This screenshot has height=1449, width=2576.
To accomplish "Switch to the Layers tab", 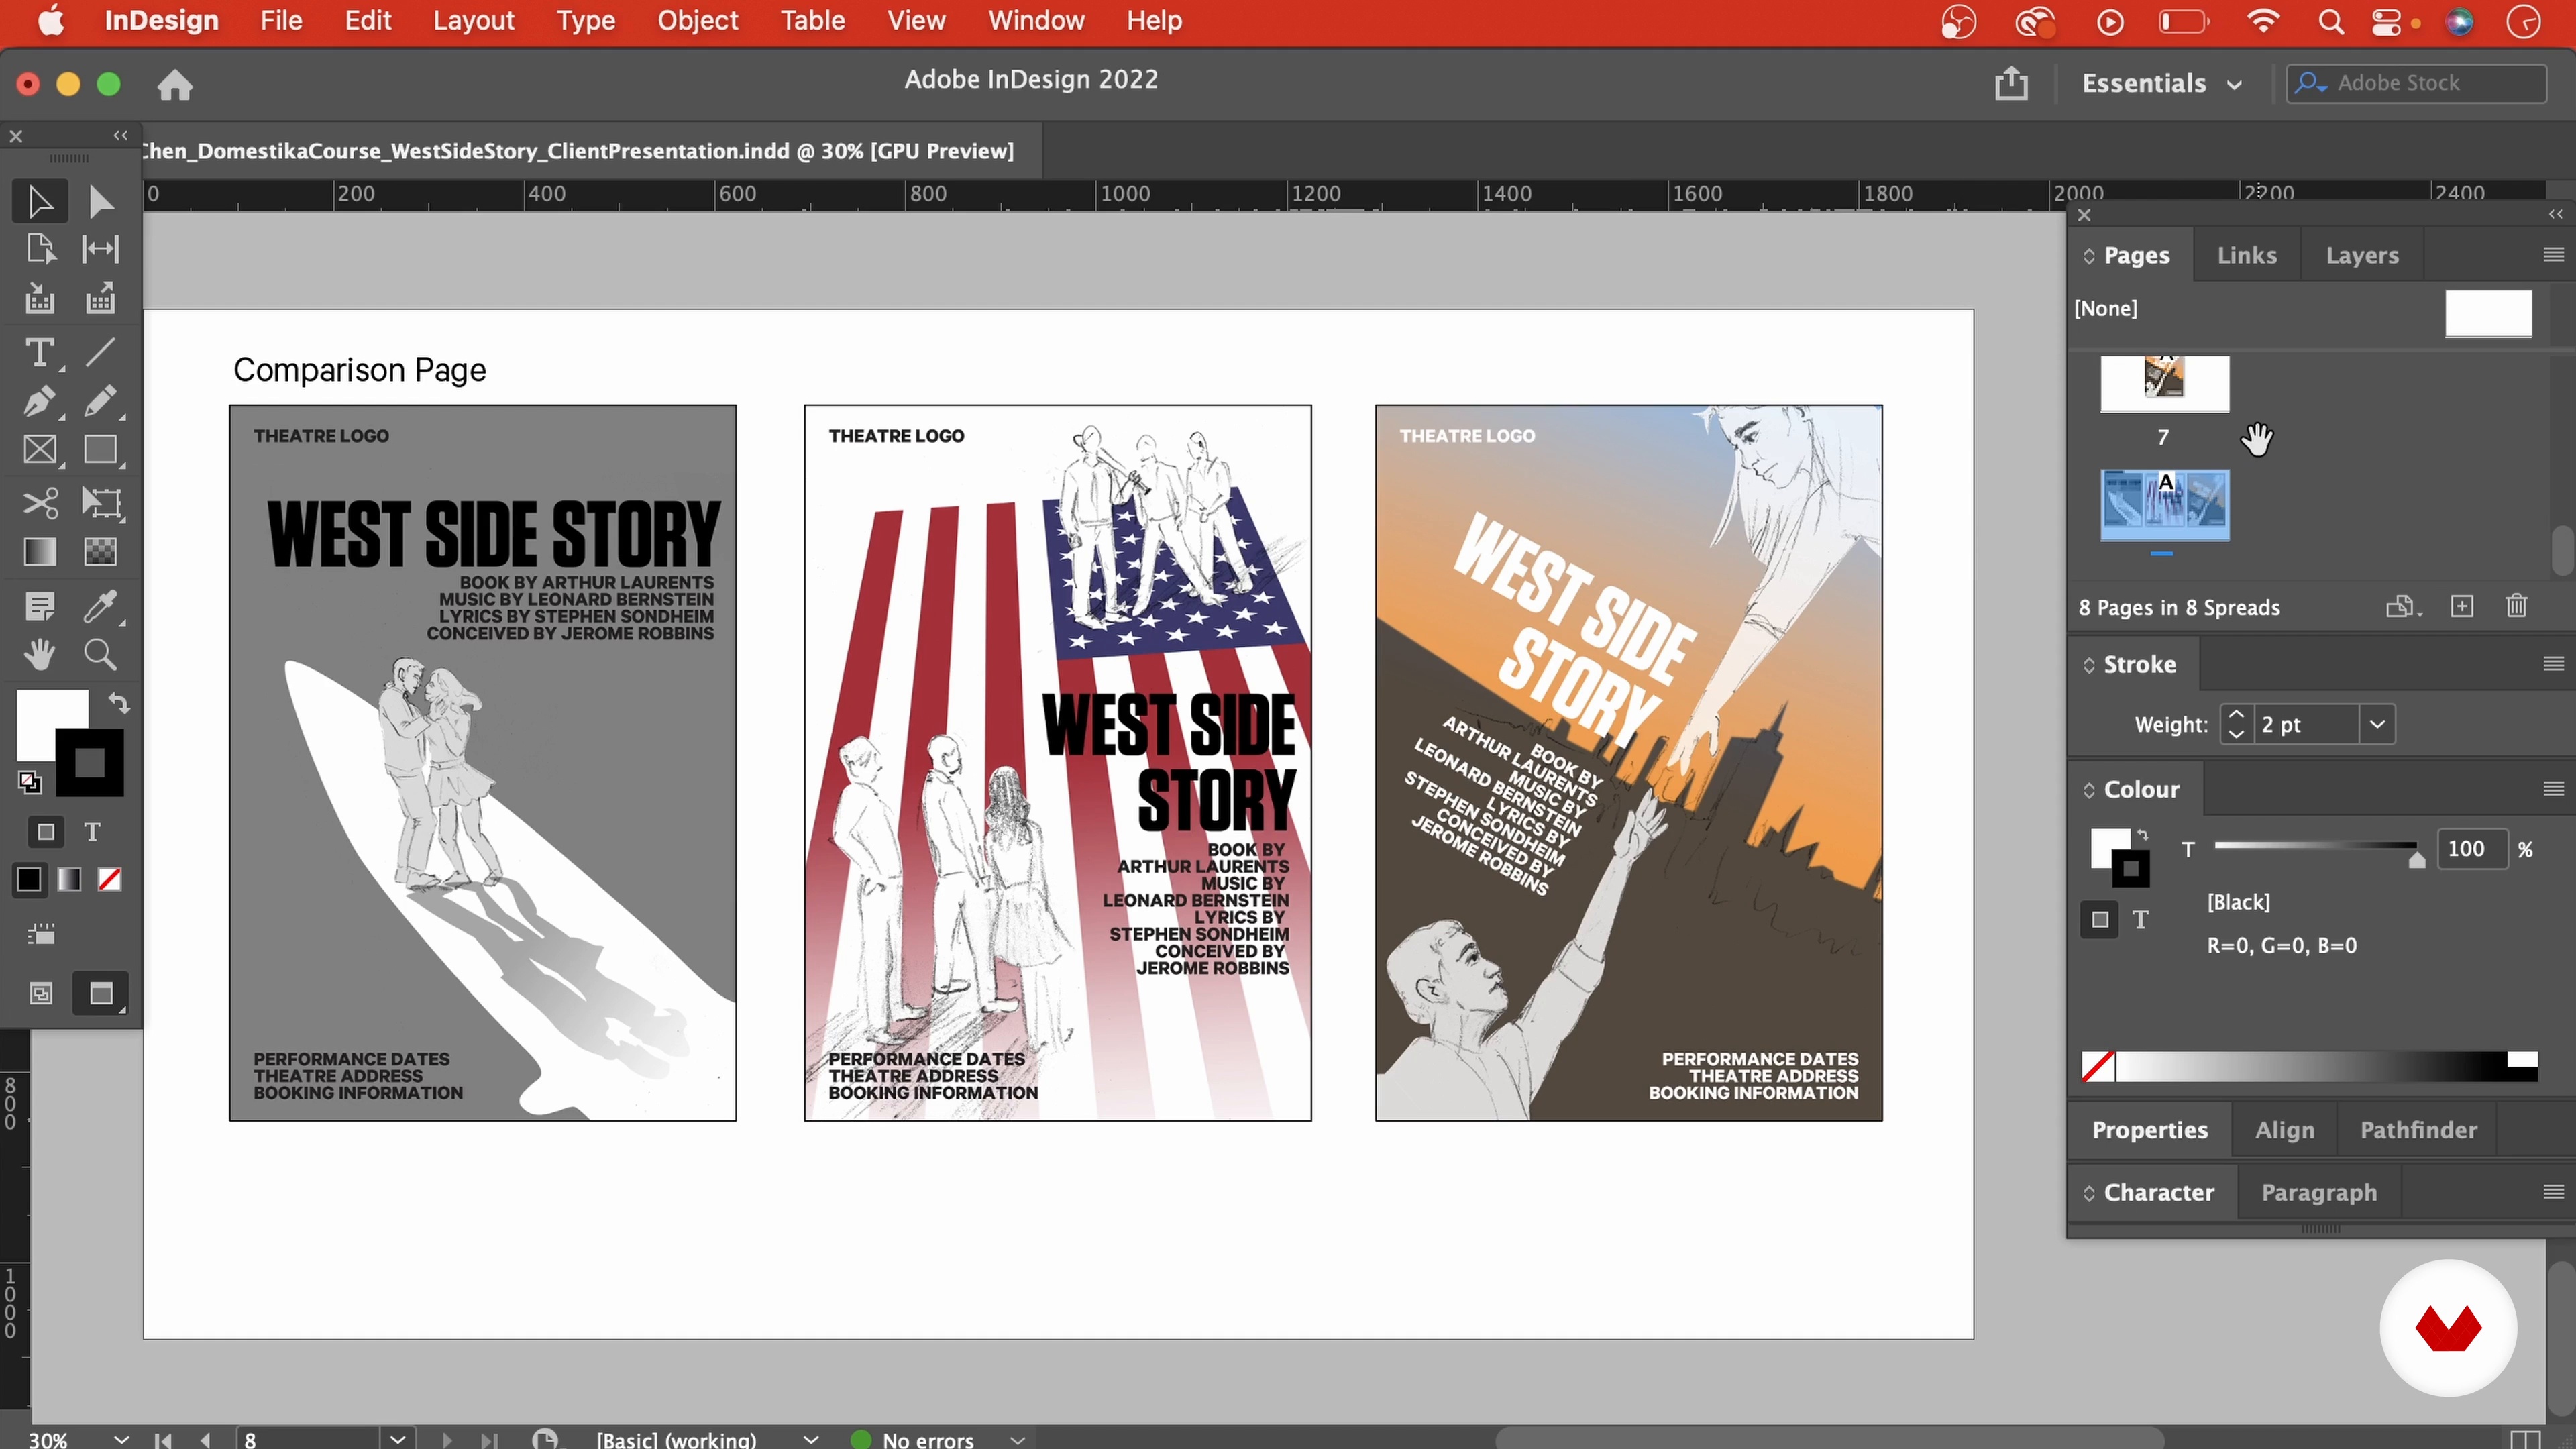I will pyautogui.click(x=2362, y=255).
